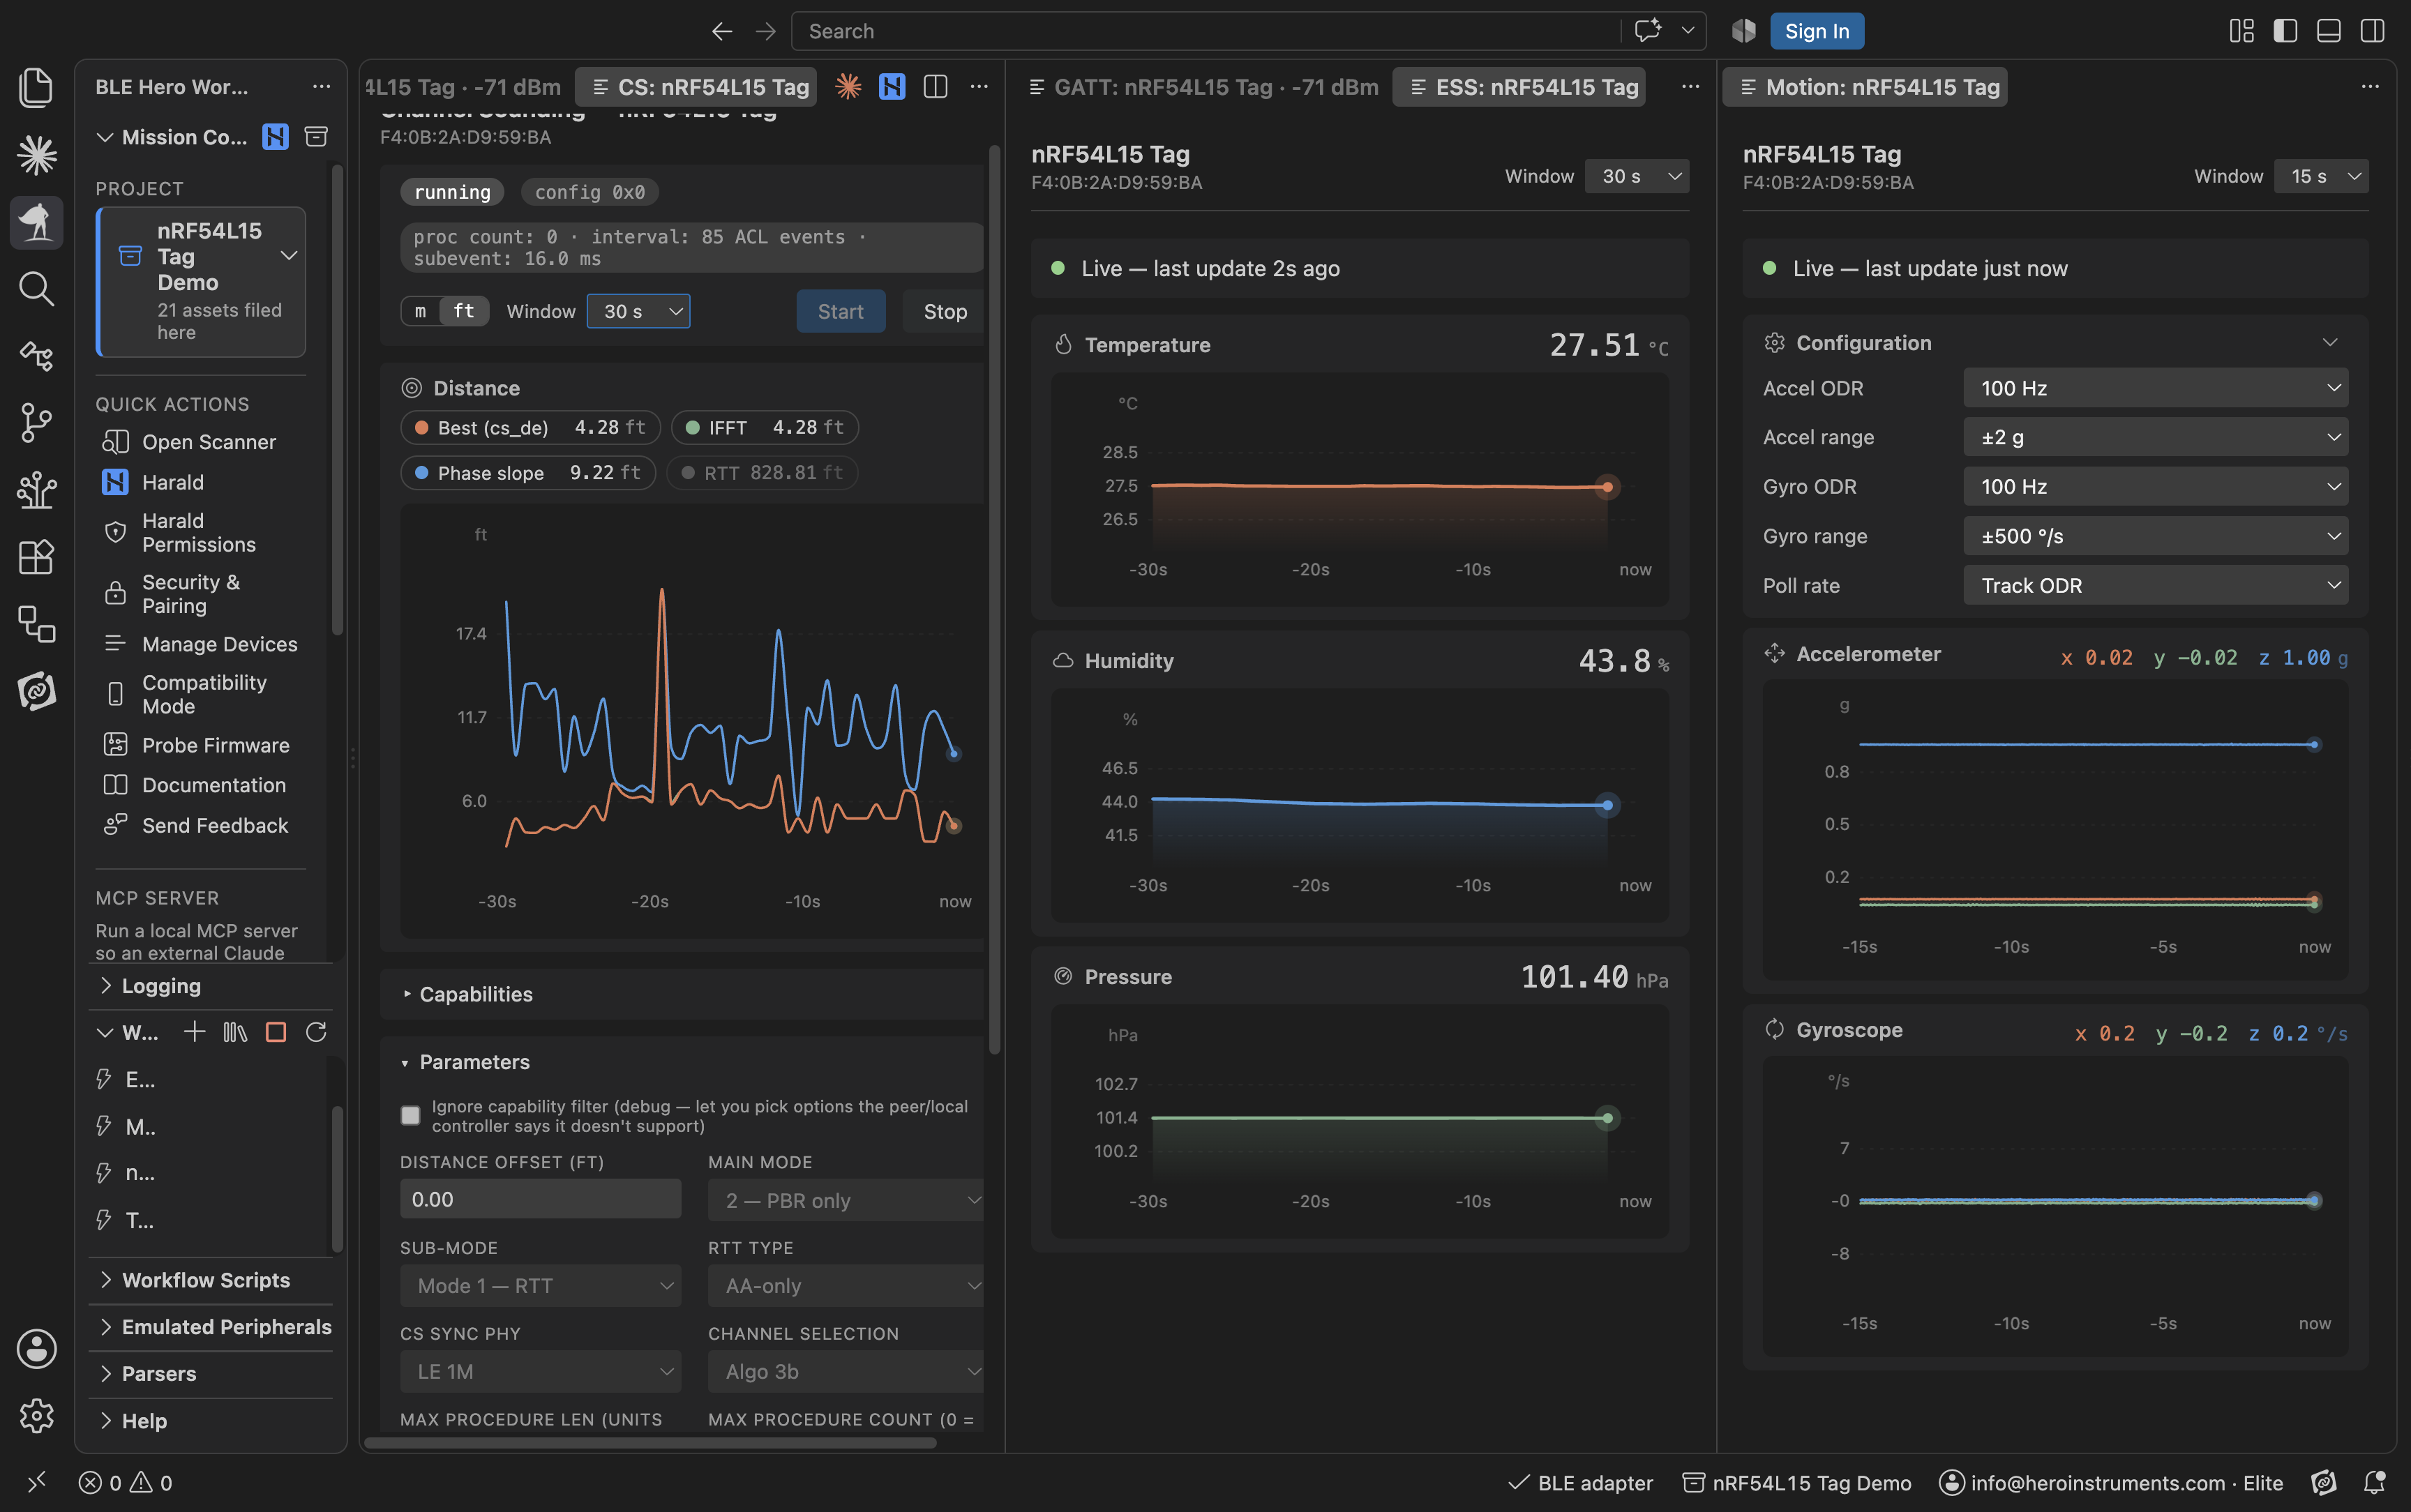Open the Source Control branch icon
2411x1512 pixels.
click(x=37, y=423)
